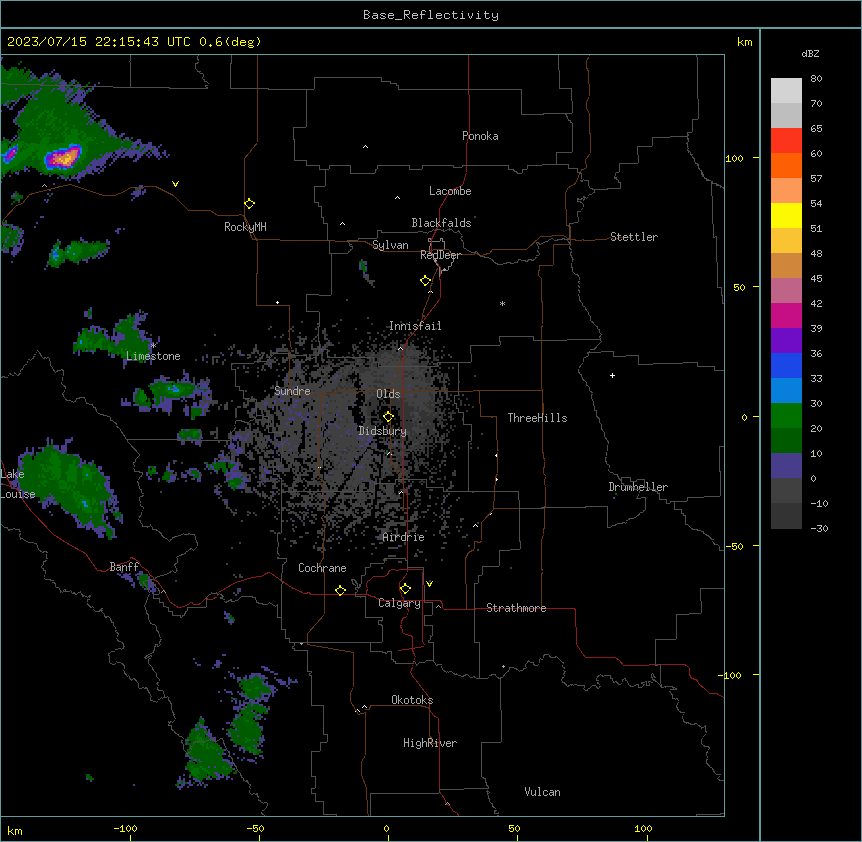Click the yellow V marker east of Calgary
This screenshot has height=842, width=862.
[x=429, y=584]
